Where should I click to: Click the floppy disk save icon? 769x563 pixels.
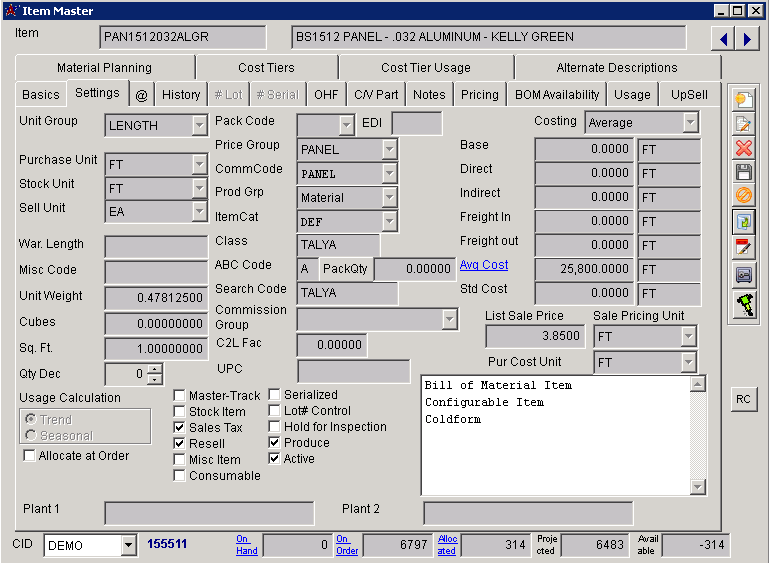click(743, 173)
